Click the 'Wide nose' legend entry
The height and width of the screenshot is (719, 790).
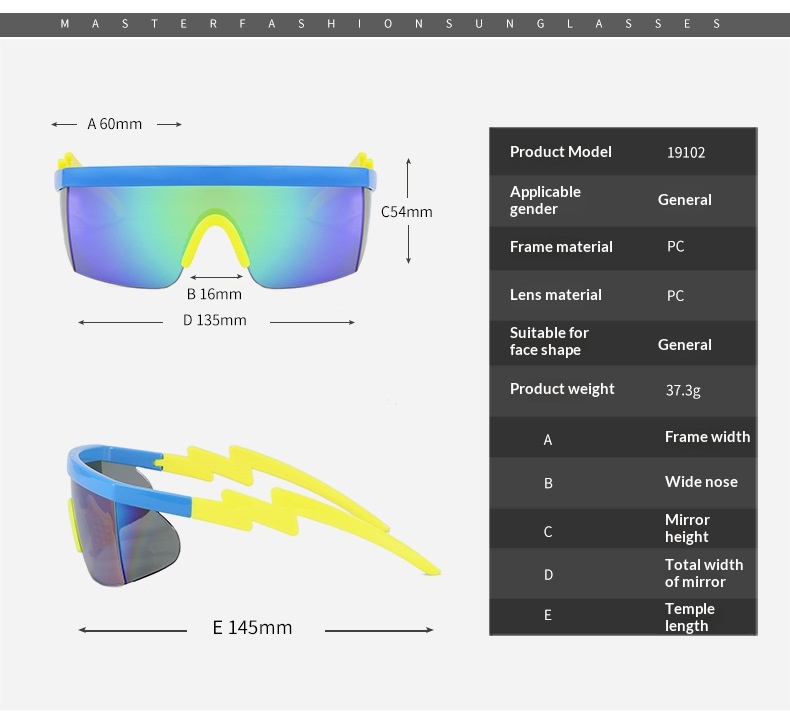click(701, 482)
